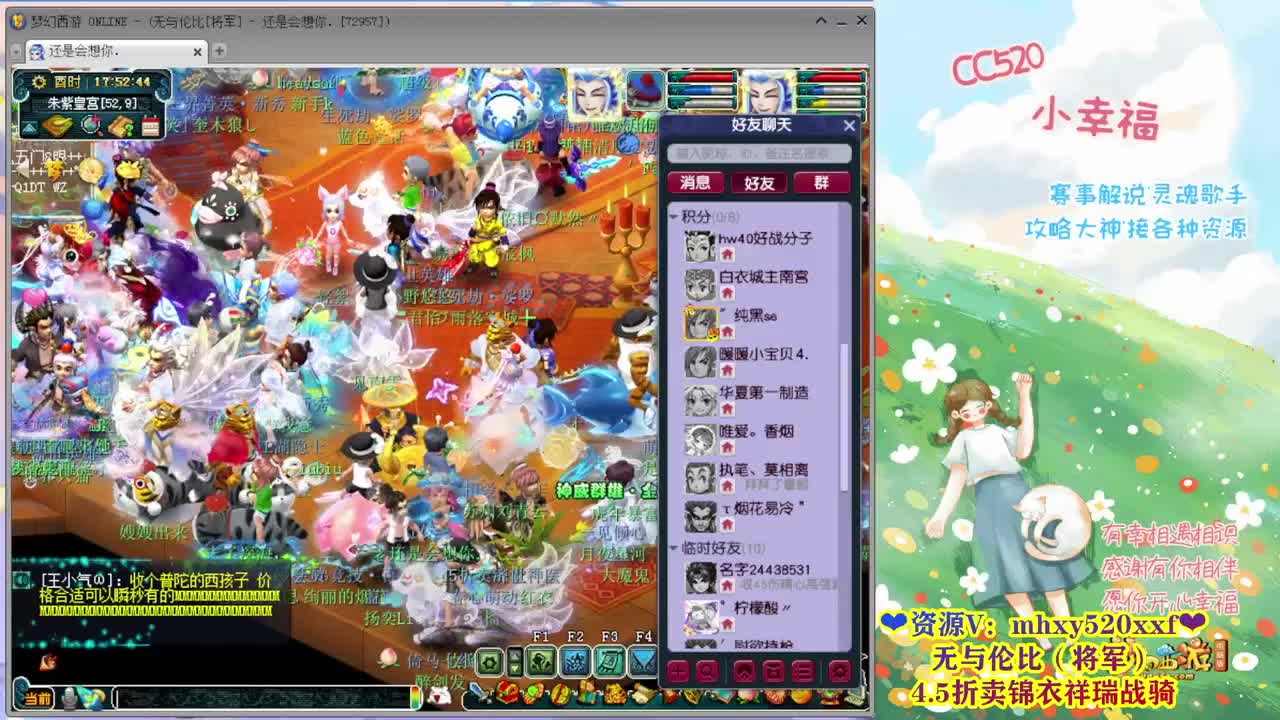This screenshot has height=720, width=1280.
Task: Click the avatar of 白衣城主南宫
Action: (700, 284)
